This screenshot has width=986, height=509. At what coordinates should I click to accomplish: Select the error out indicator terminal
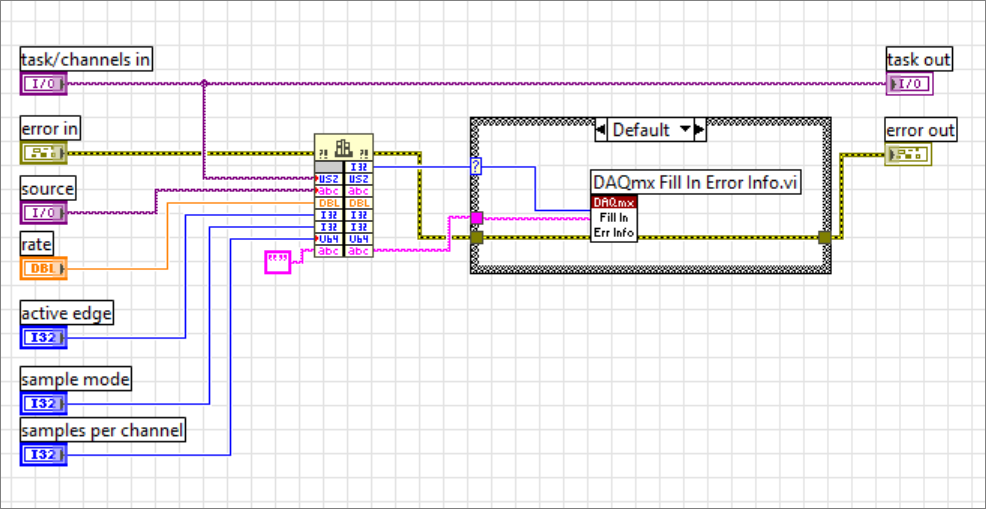tap(908, 153)
